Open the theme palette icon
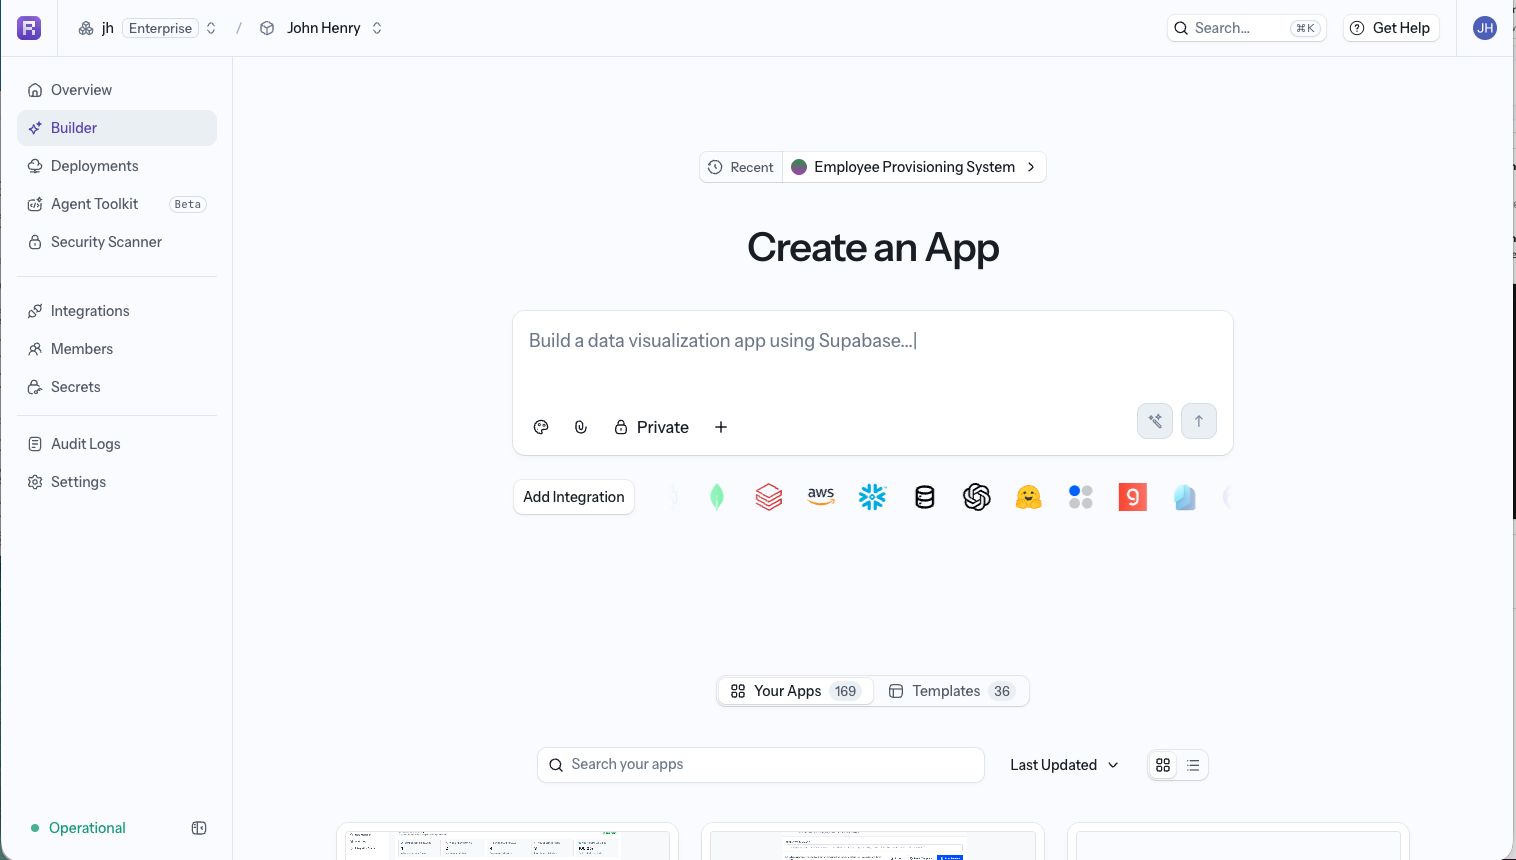The image size is (1516, 860). (541, 427)
